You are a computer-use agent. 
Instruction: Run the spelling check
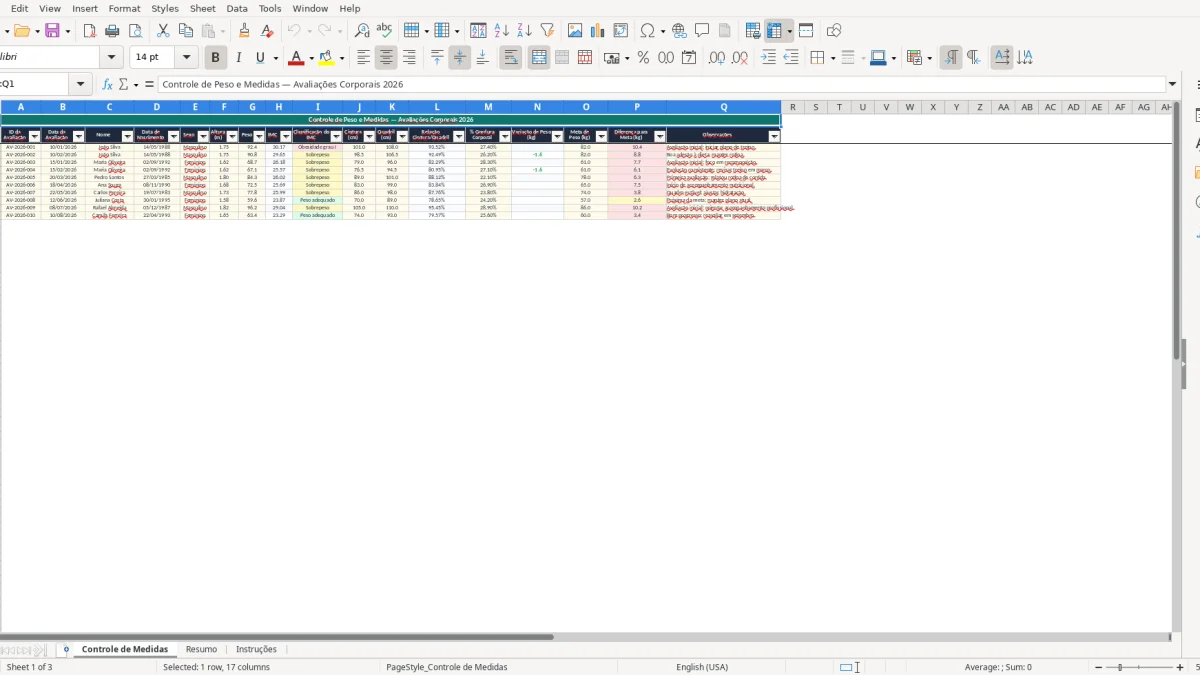(x=384, y=31)
